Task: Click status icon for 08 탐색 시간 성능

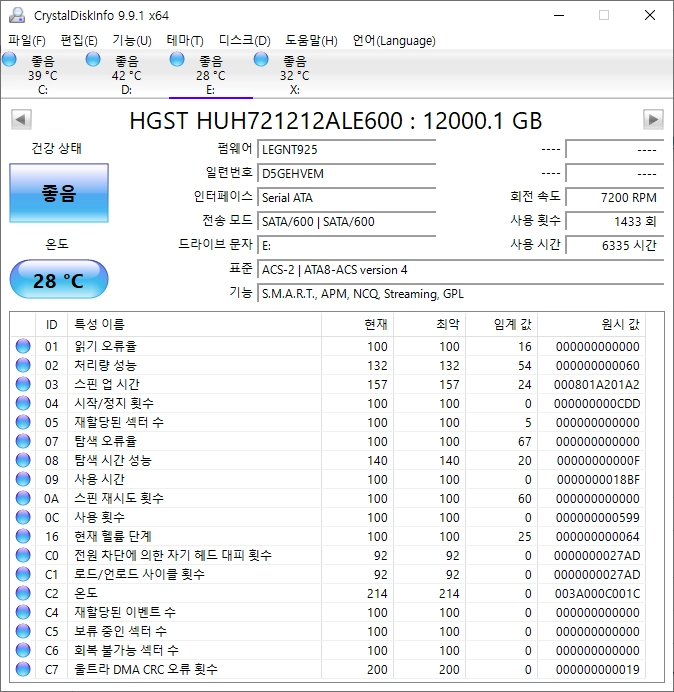Action: [23, 460]
